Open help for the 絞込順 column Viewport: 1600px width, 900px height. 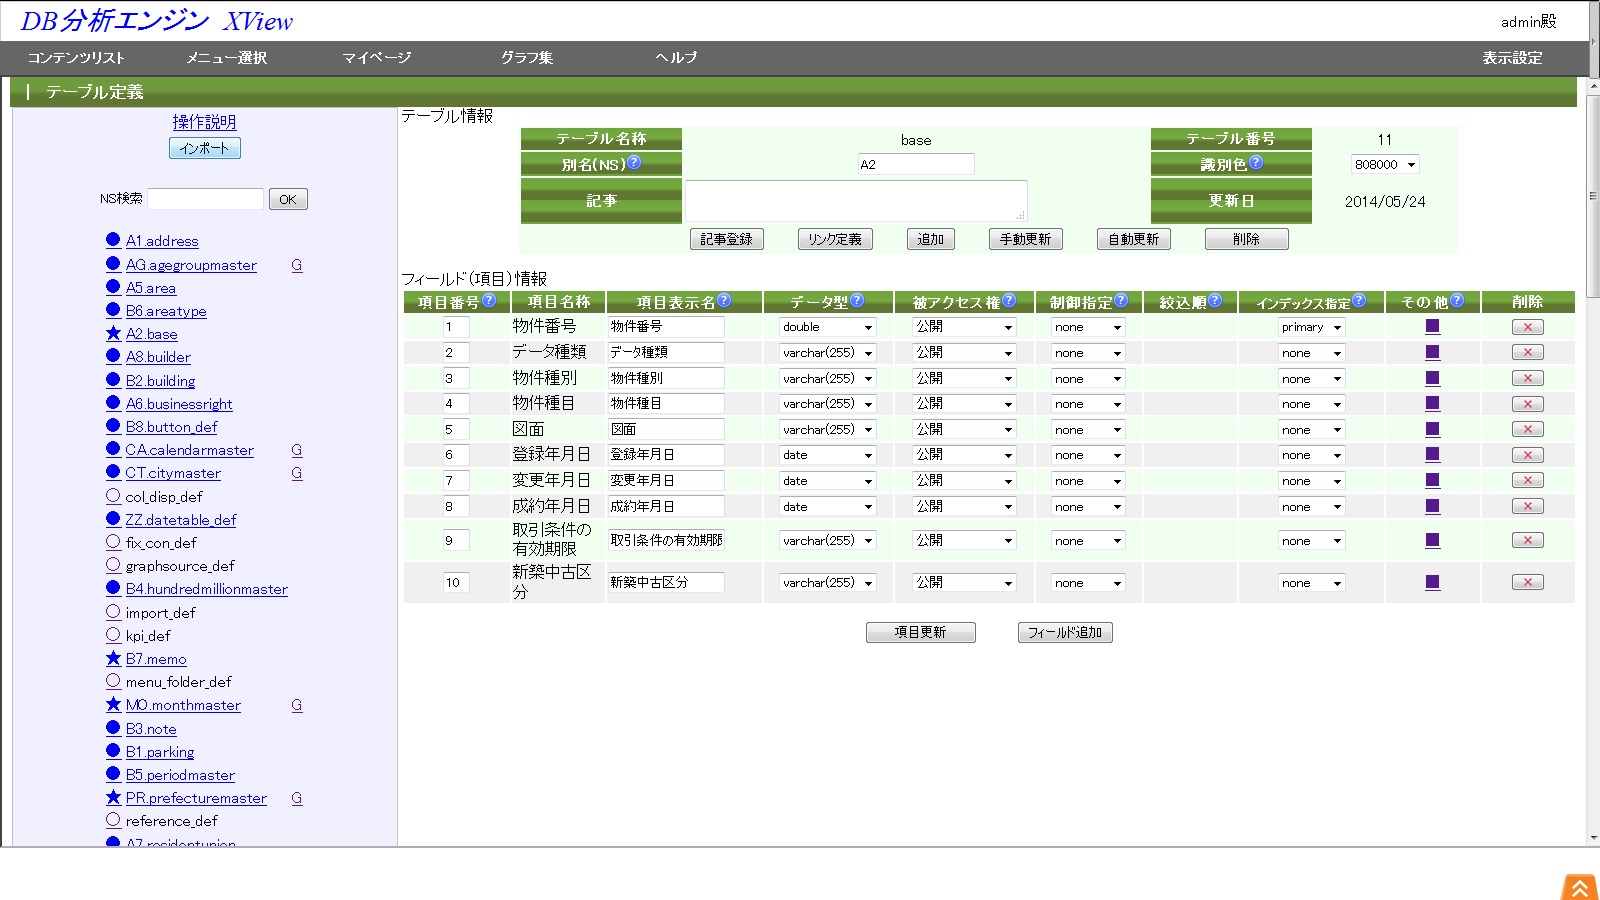[x=1216, y=300]
